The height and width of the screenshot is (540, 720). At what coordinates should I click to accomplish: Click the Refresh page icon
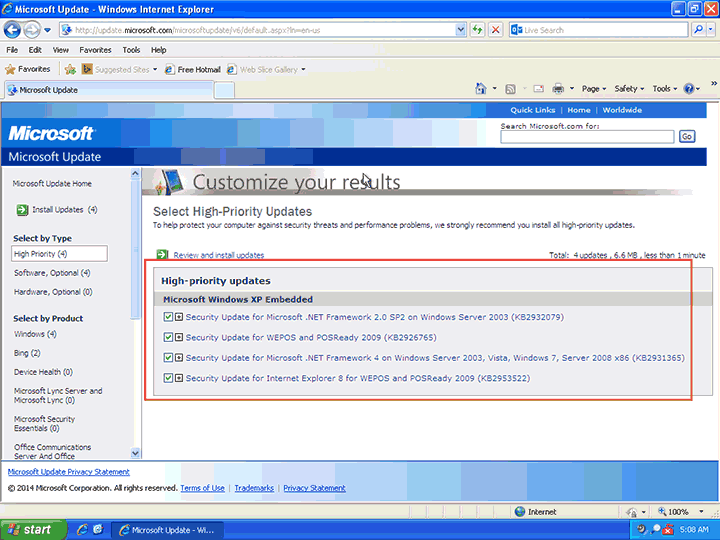[x=478, y=30]
